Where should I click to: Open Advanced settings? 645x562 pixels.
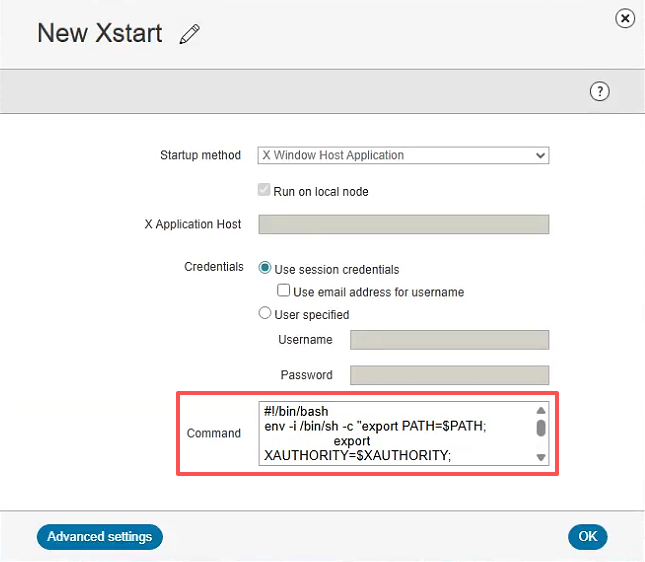click(99, 537)
